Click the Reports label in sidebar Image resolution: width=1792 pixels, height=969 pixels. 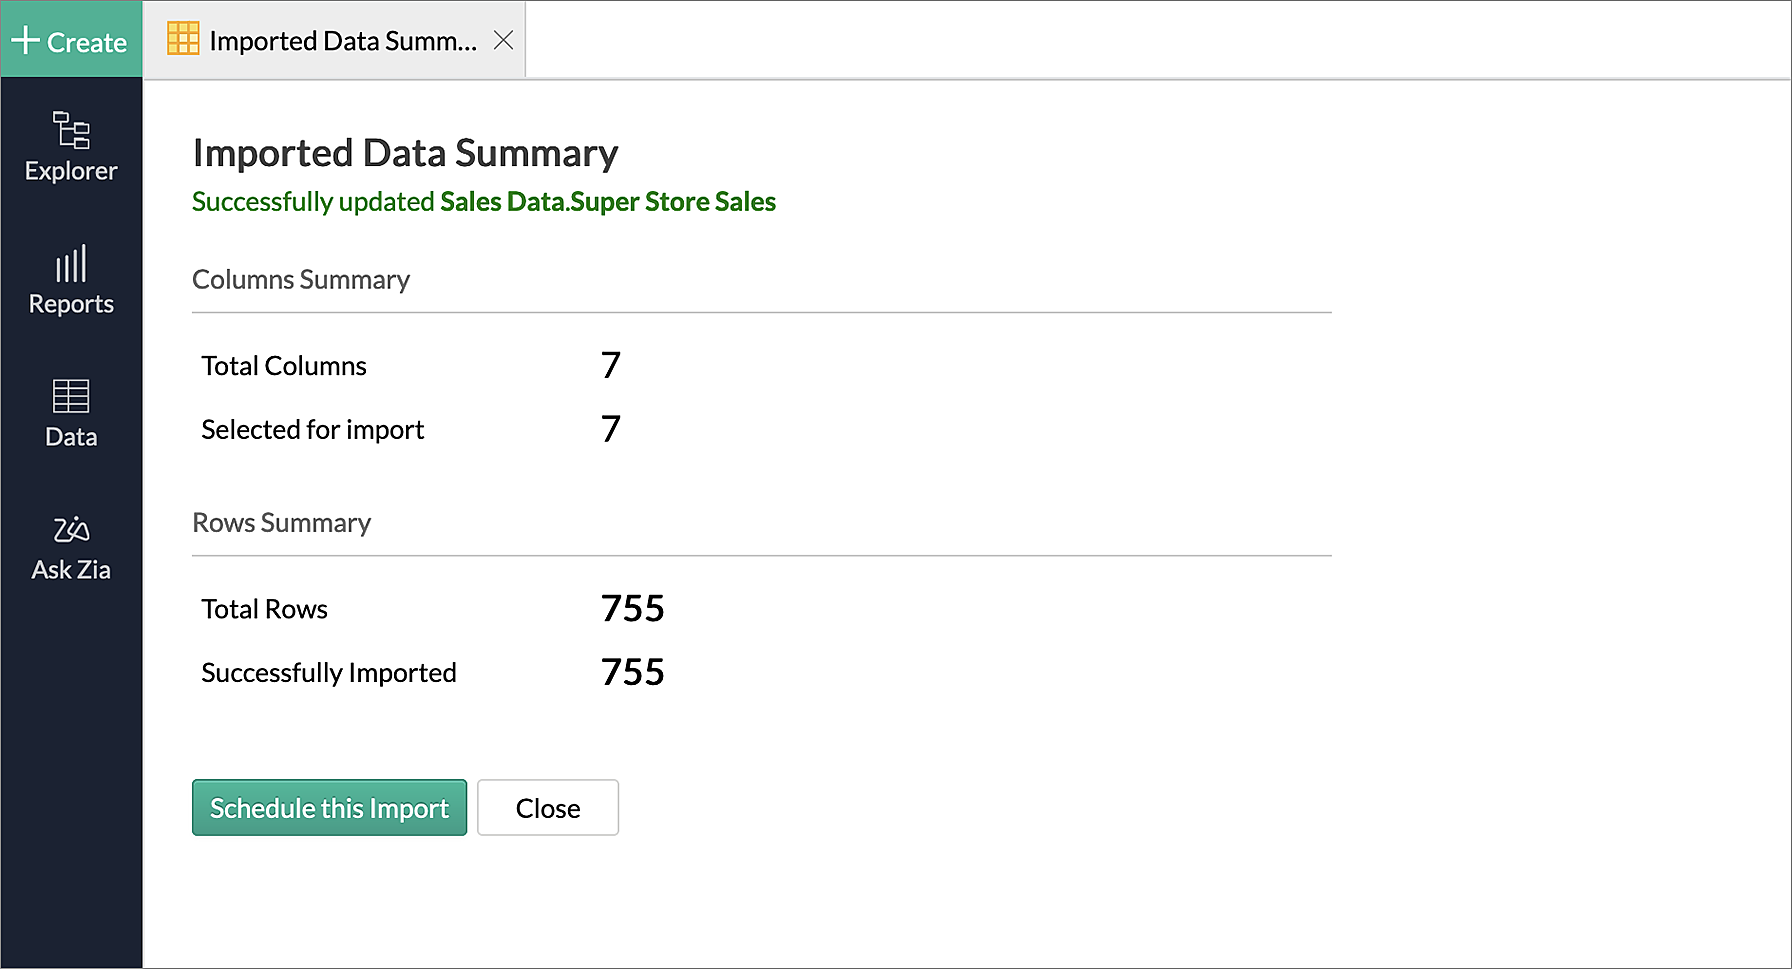click(x=71, y=304)
